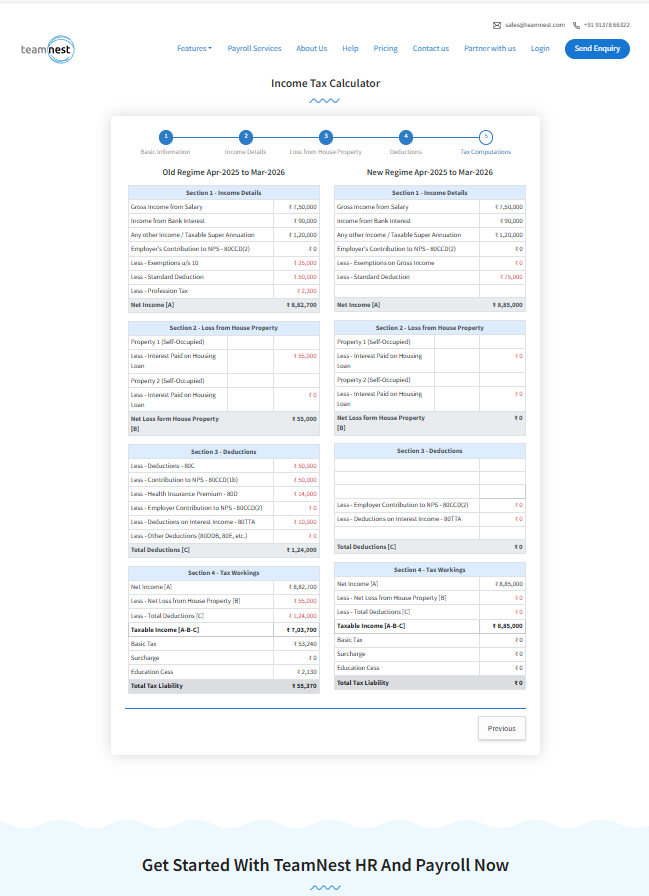Viewport: 649px width, 896px height.
Task: Click the TeamNest logo
Action: click(47, 48)
